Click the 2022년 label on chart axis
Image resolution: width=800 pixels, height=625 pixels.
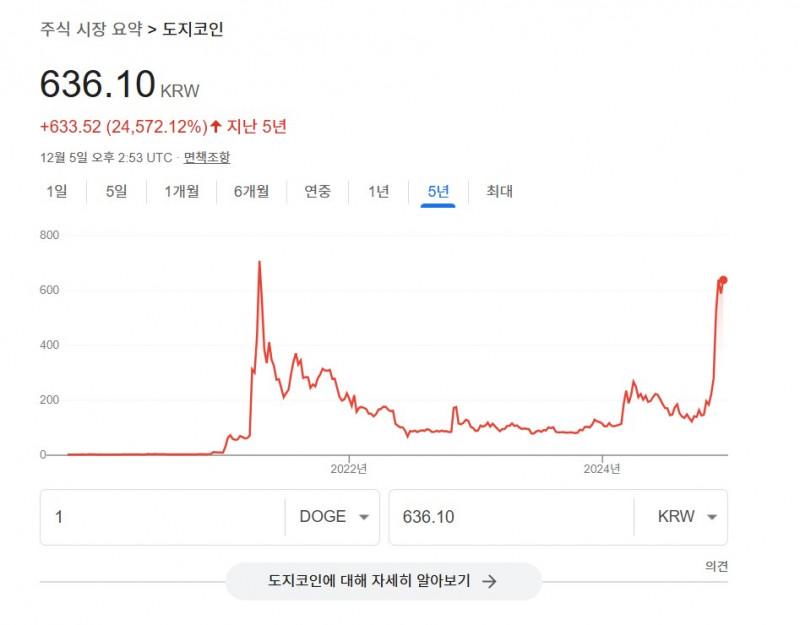point(349,468)
